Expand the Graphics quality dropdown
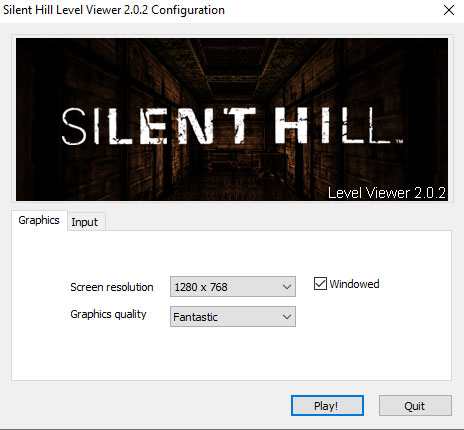Image resolution: width=464 pixels, height=430 pixels. [x=233, y=317]
